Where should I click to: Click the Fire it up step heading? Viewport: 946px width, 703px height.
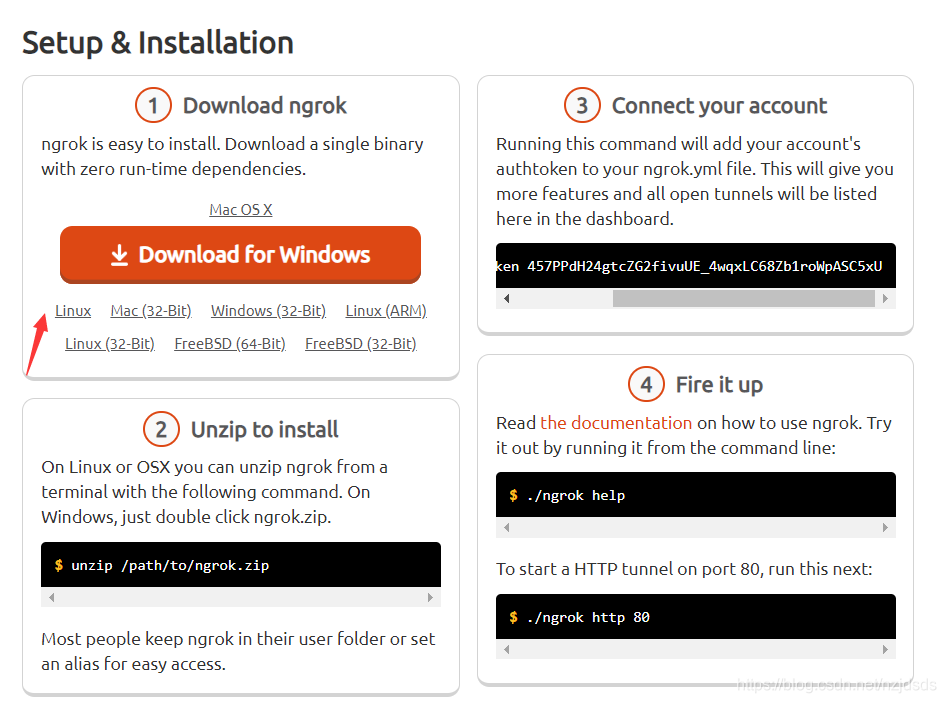(719, 384)
